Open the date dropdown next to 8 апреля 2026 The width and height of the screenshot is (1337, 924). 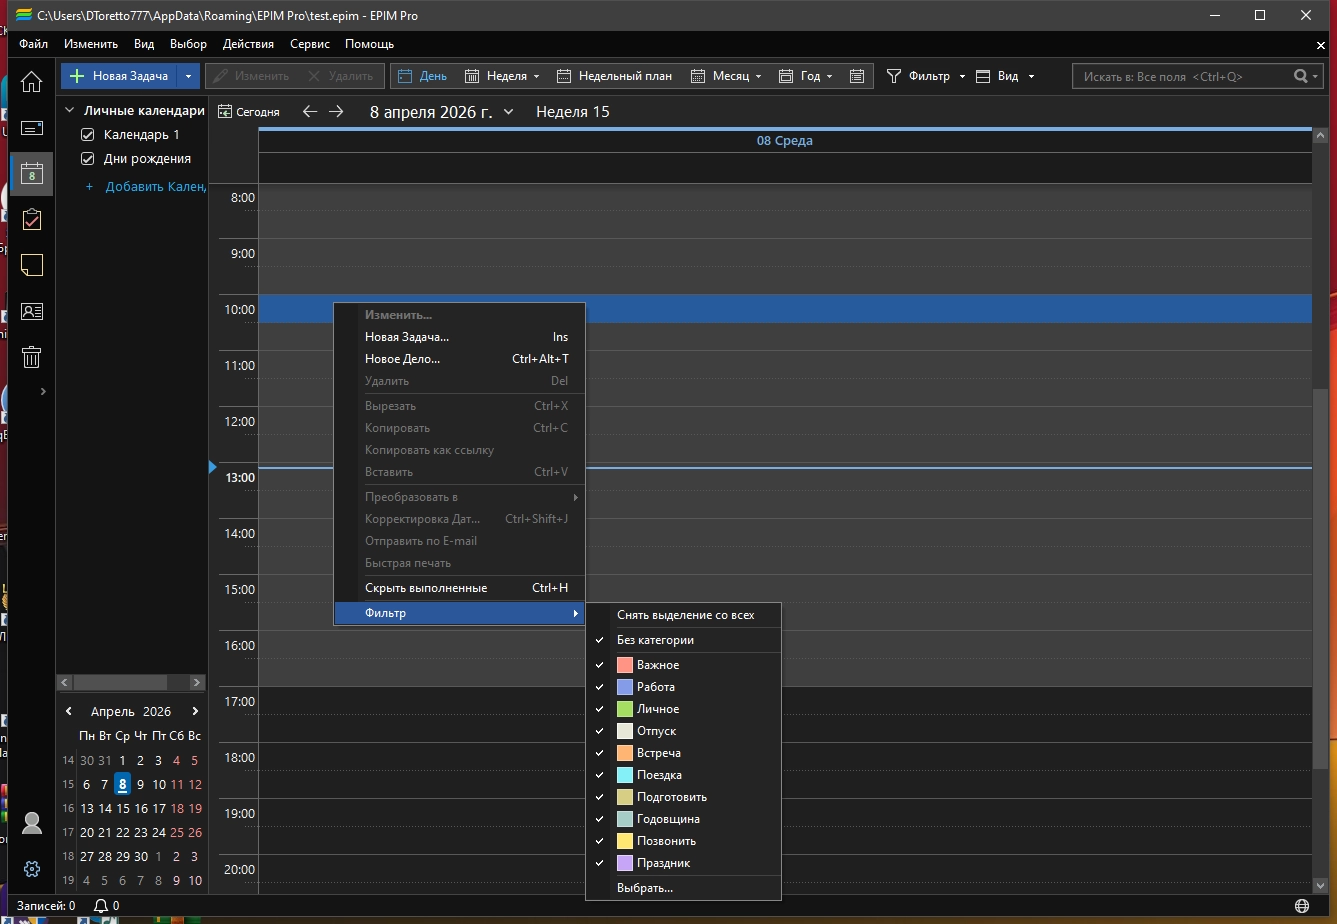click(509, 112)
